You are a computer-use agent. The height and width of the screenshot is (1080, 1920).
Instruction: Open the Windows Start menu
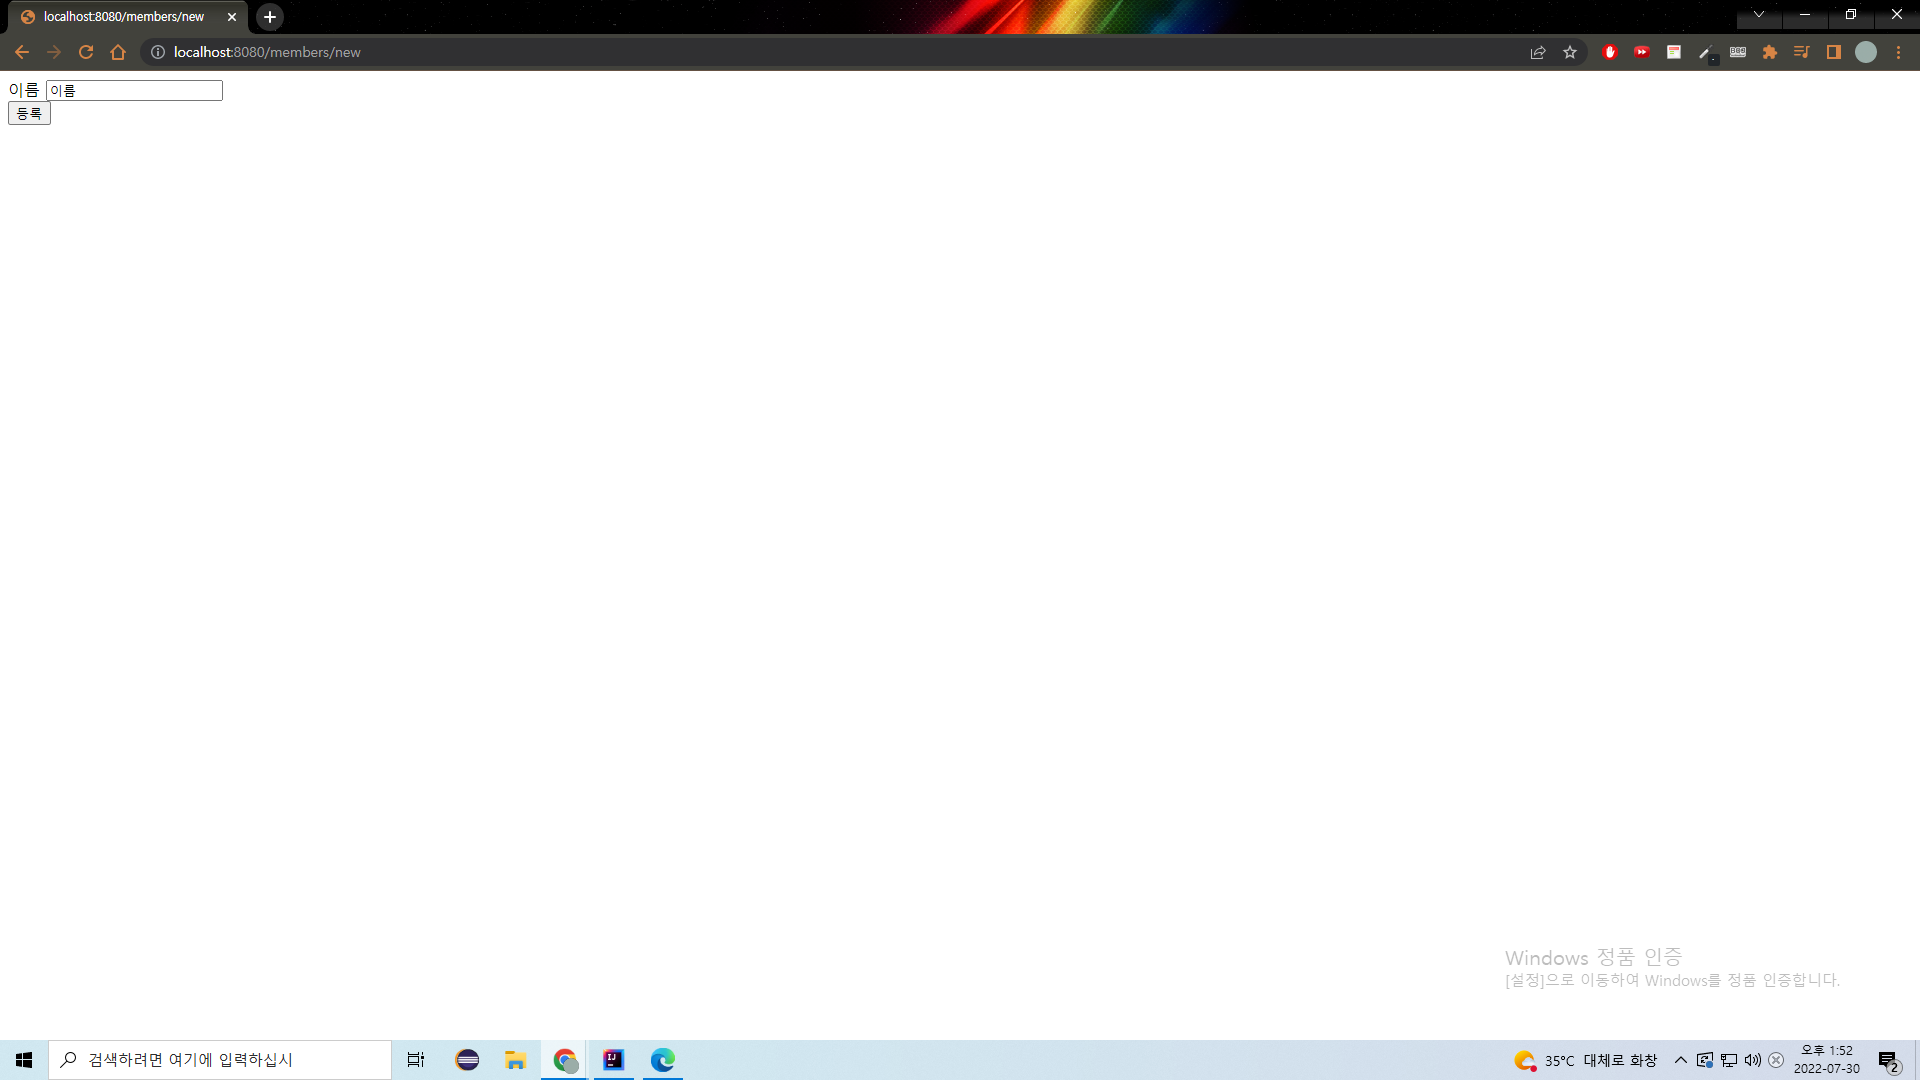24,1060
